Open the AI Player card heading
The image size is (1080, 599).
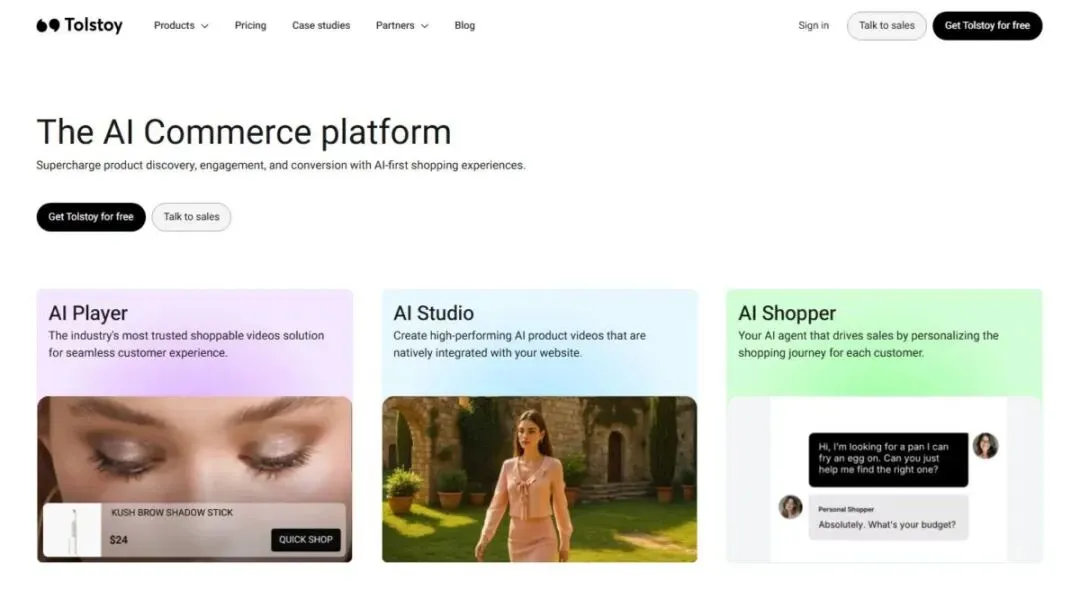click(88, 313)
